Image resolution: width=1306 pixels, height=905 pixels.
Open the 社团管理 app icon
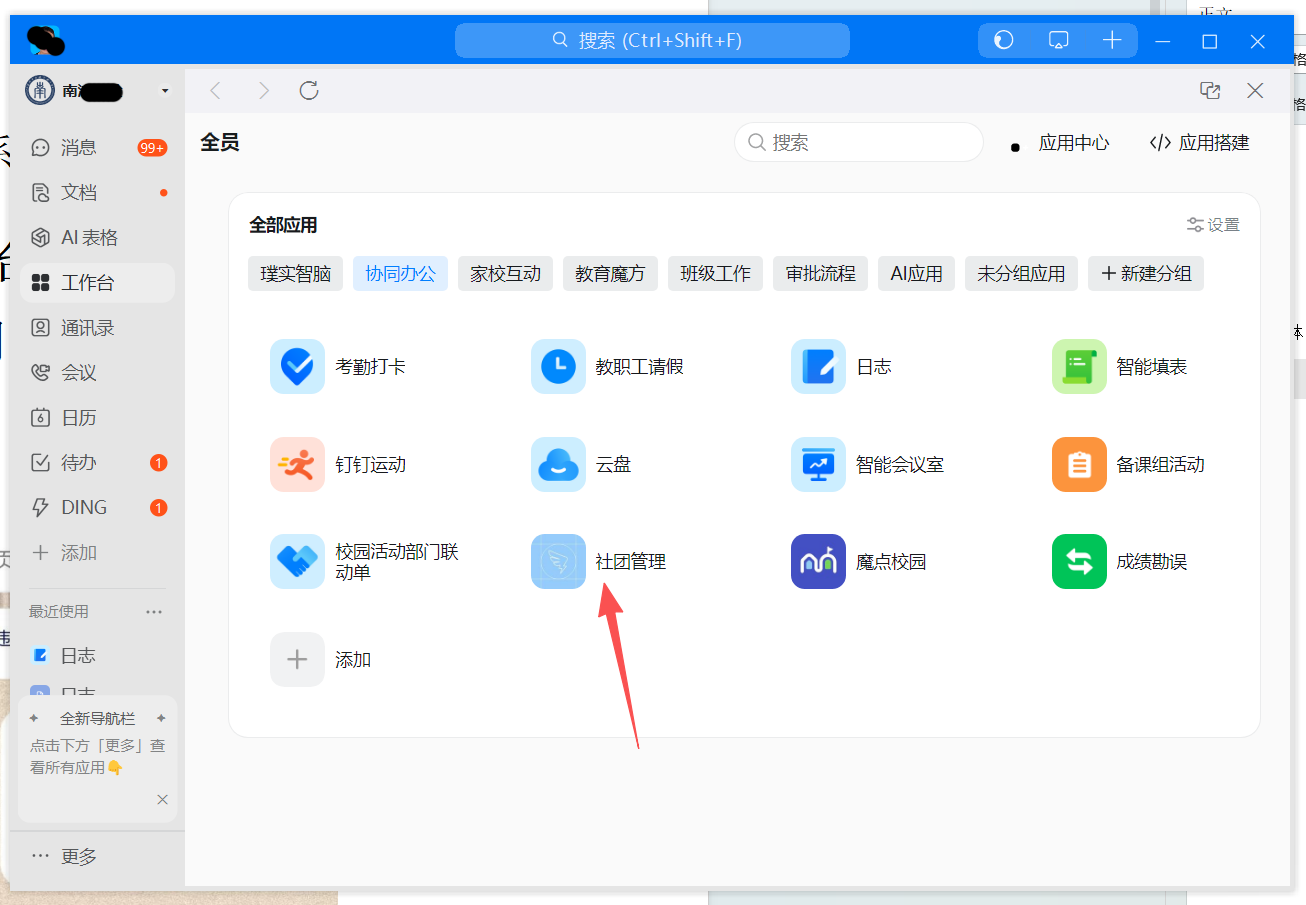pyautogui.click(x=558, y=561)
